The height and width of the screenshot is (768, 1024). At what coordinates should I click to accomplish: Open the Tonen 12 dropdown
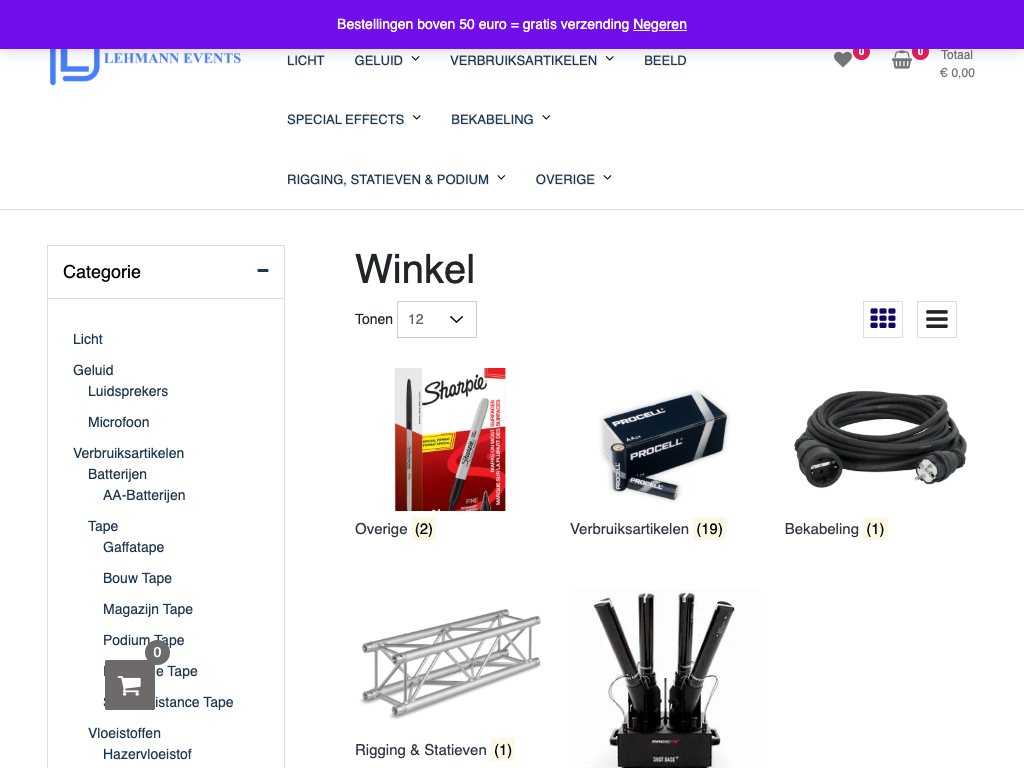click(436, 319)
